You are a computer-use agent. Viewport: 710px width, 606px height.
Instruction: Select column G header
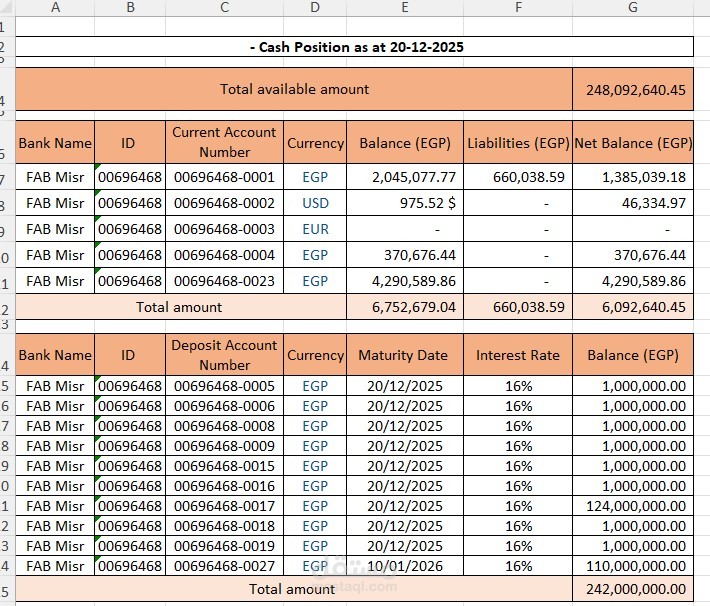click(x=633, y=7)
